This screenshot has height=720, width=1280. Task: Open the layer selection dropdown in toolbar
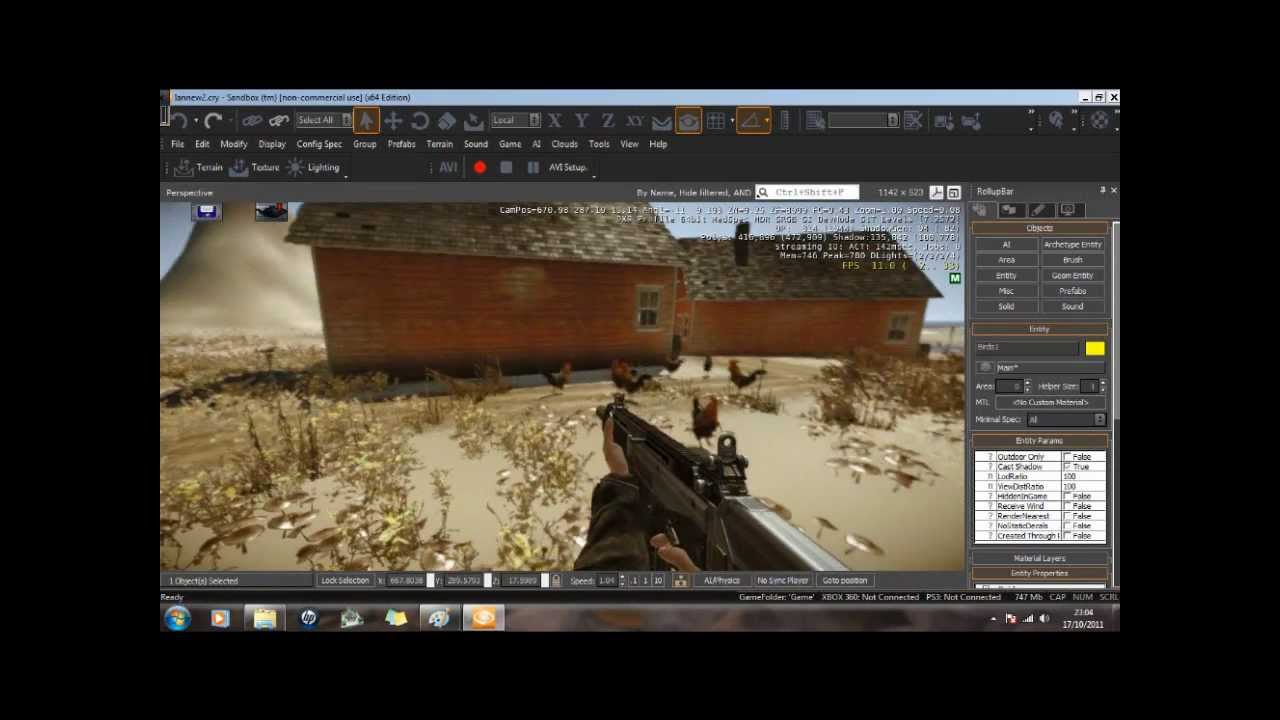(863, 121)
